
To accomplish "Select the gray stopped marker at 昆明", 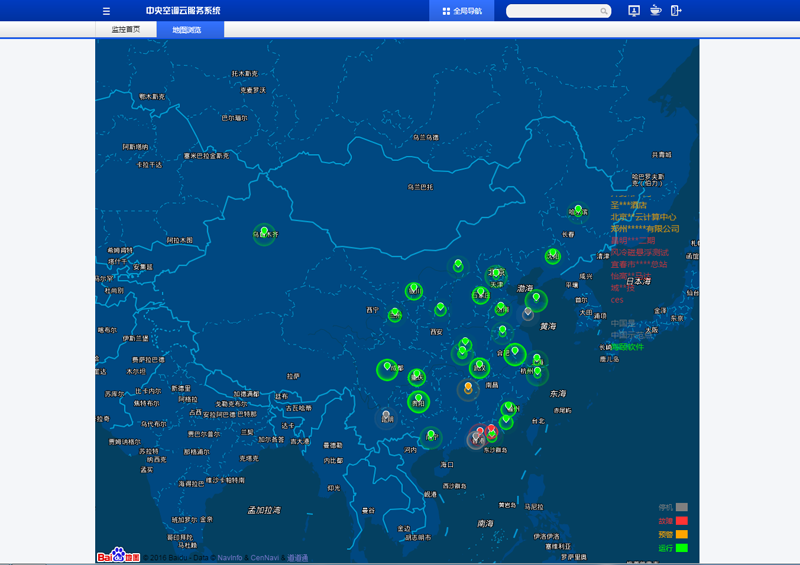I will [x=386, y=416].
